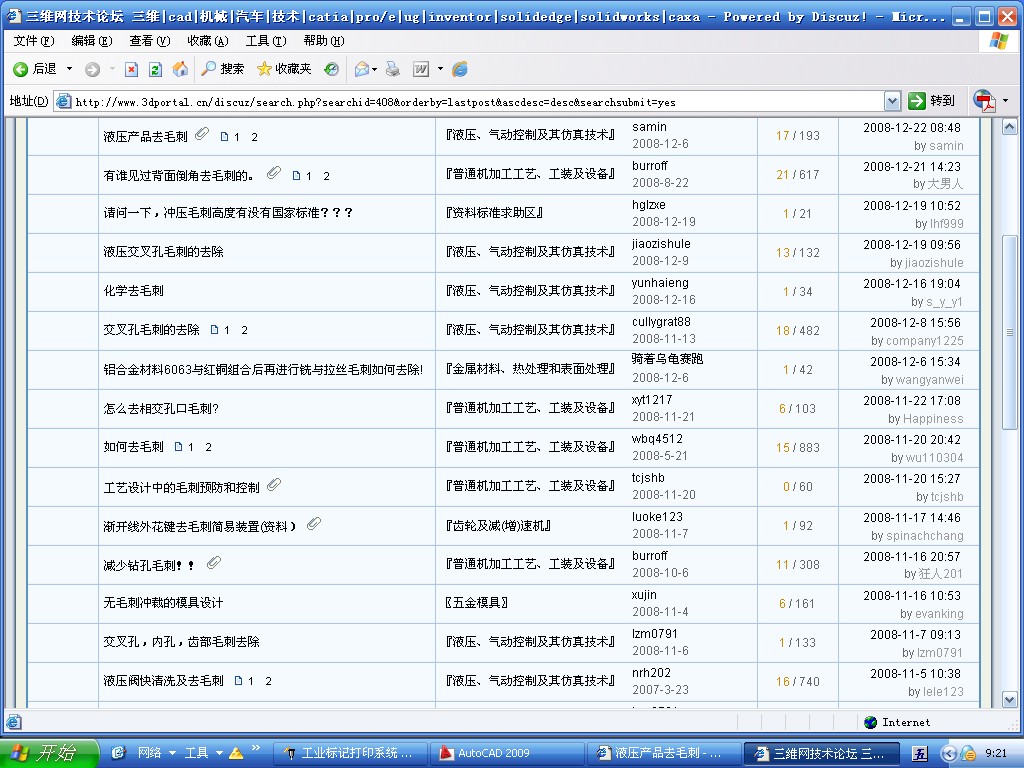Viewport: 1024px width, 768px height.
Task: Switch to 液压产品去毛刺 taskbar window
Action: (x=663, y=753)
